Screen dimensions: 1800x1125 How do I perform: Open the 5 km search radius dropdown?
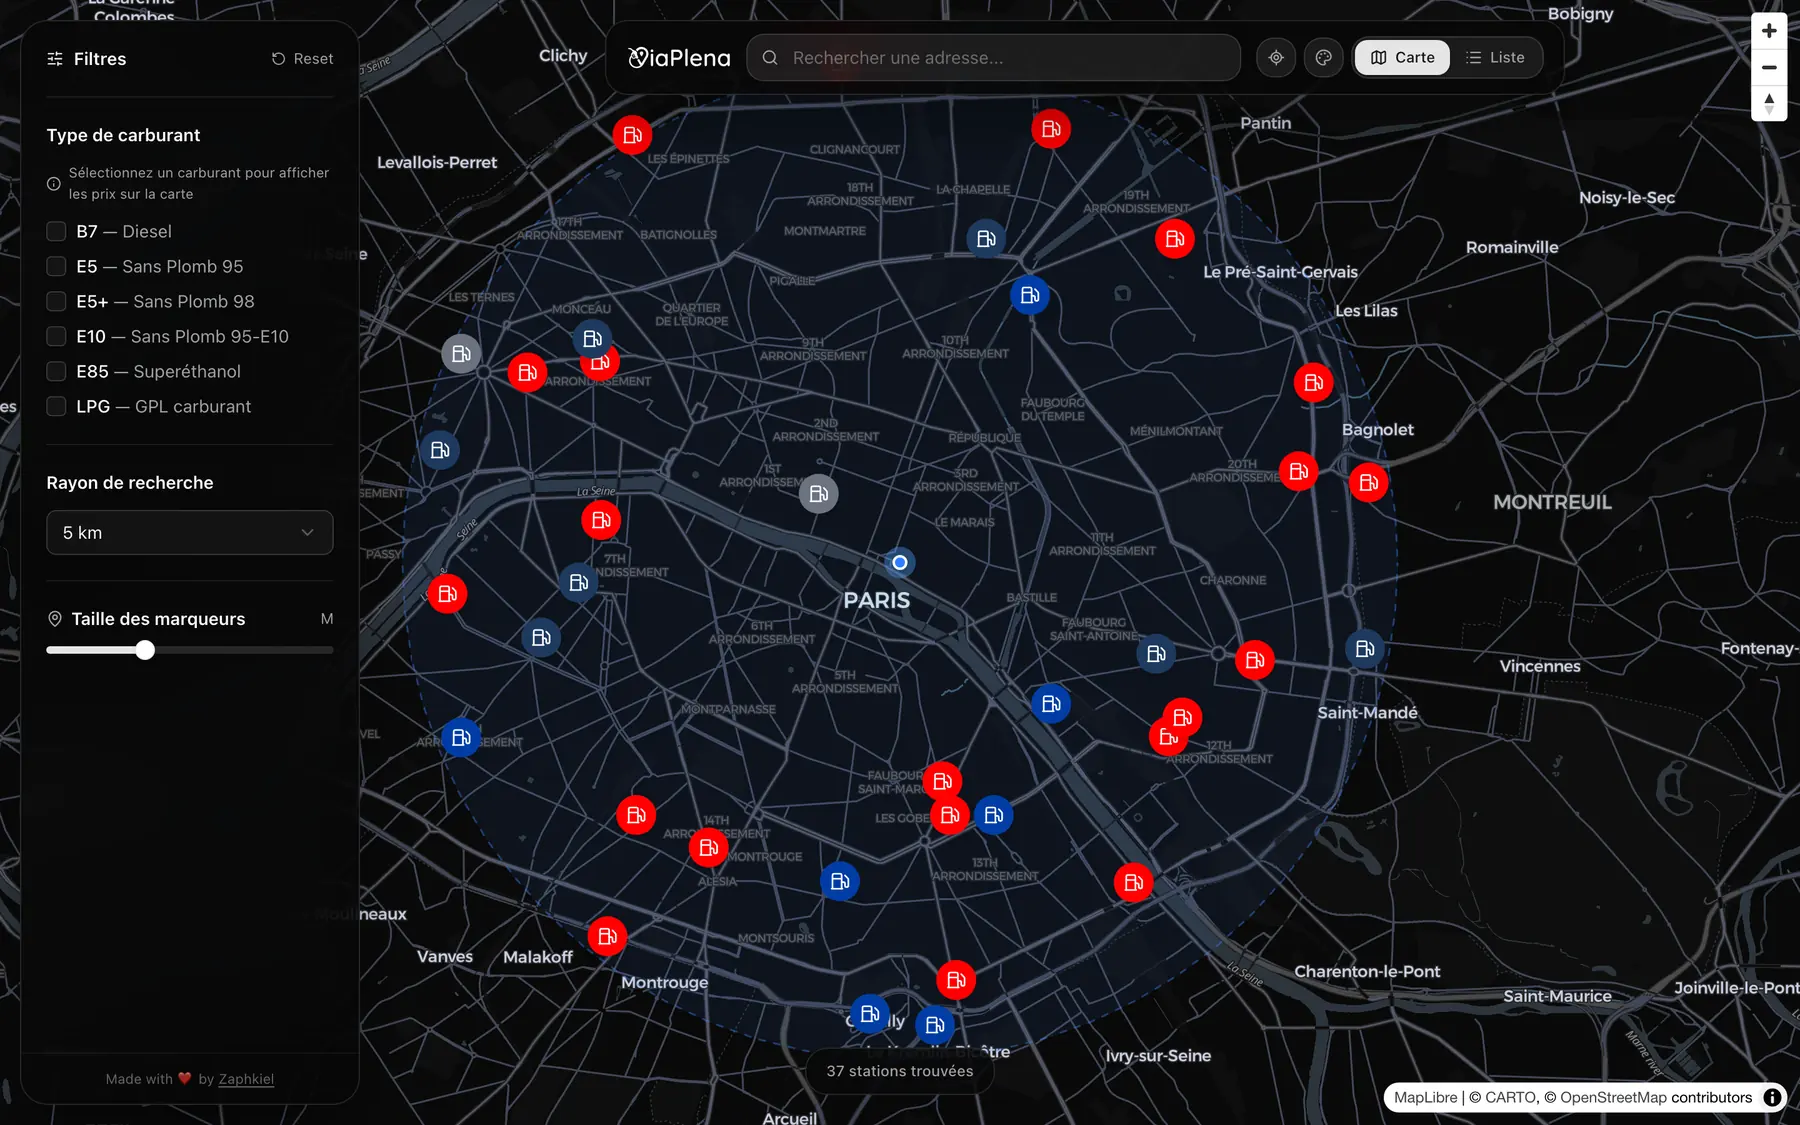(190, 533)
